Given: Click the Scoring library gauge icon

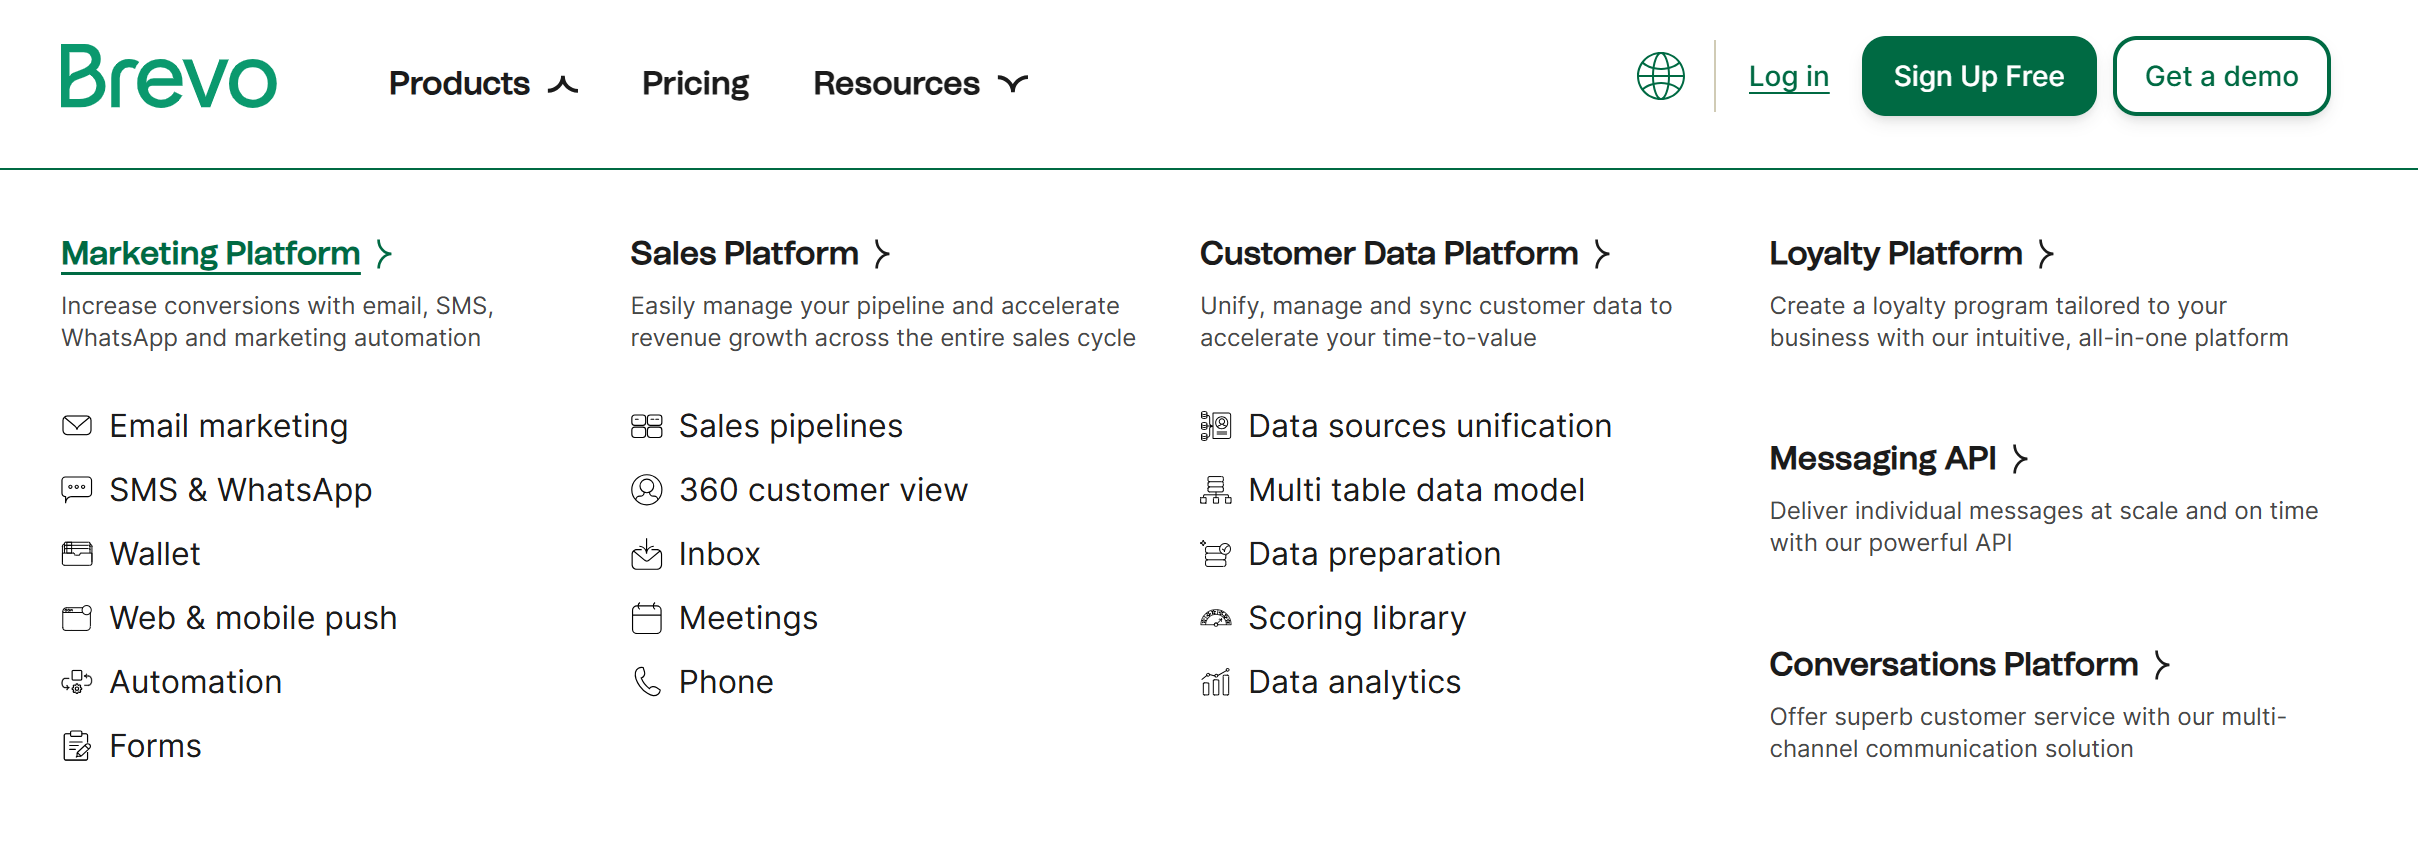Looking at the screenshot, I should click(x=1216, y=618).
